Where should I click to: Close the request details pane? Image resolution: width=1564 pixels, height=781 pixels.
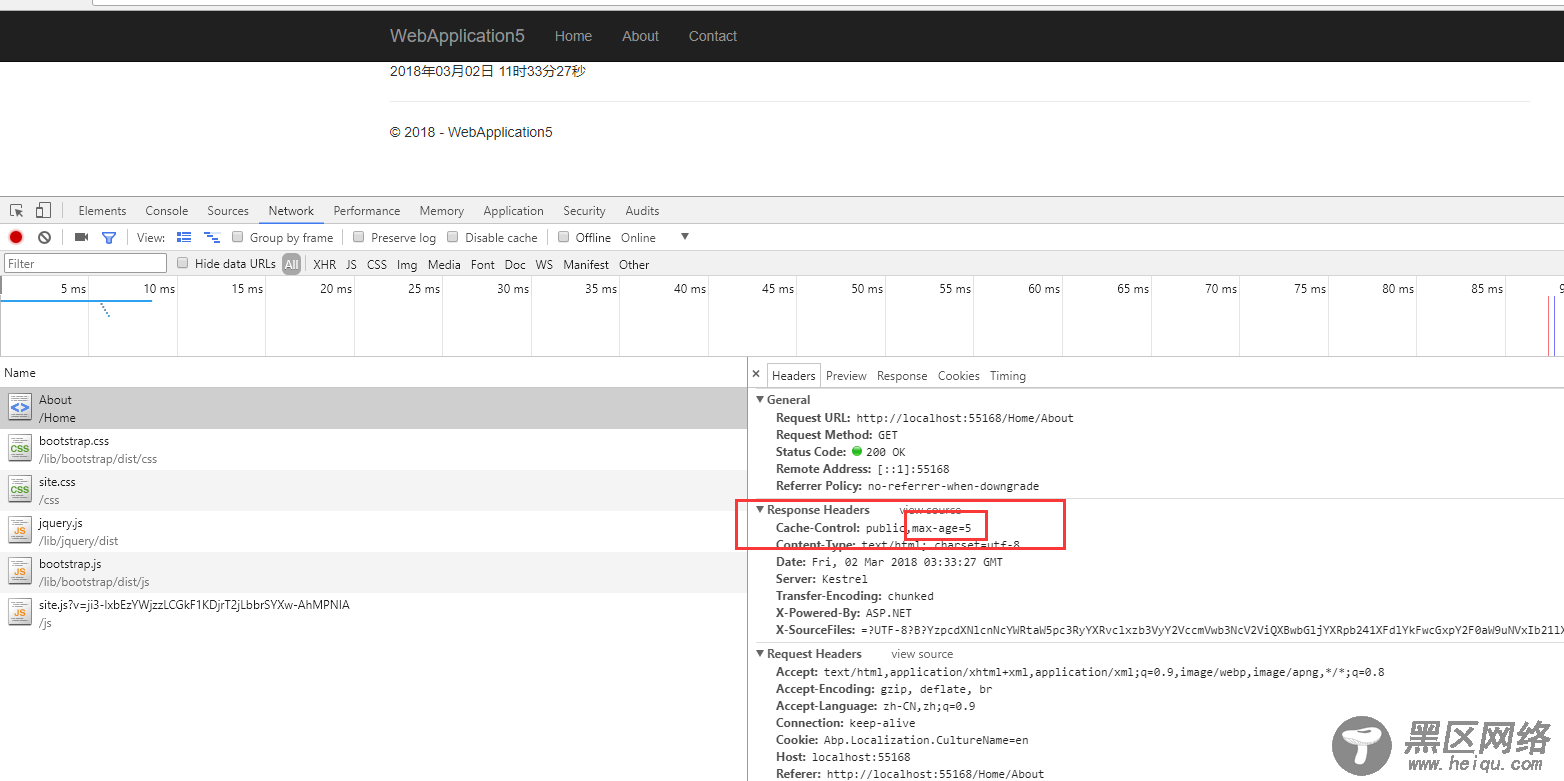(x=756, y=374)
